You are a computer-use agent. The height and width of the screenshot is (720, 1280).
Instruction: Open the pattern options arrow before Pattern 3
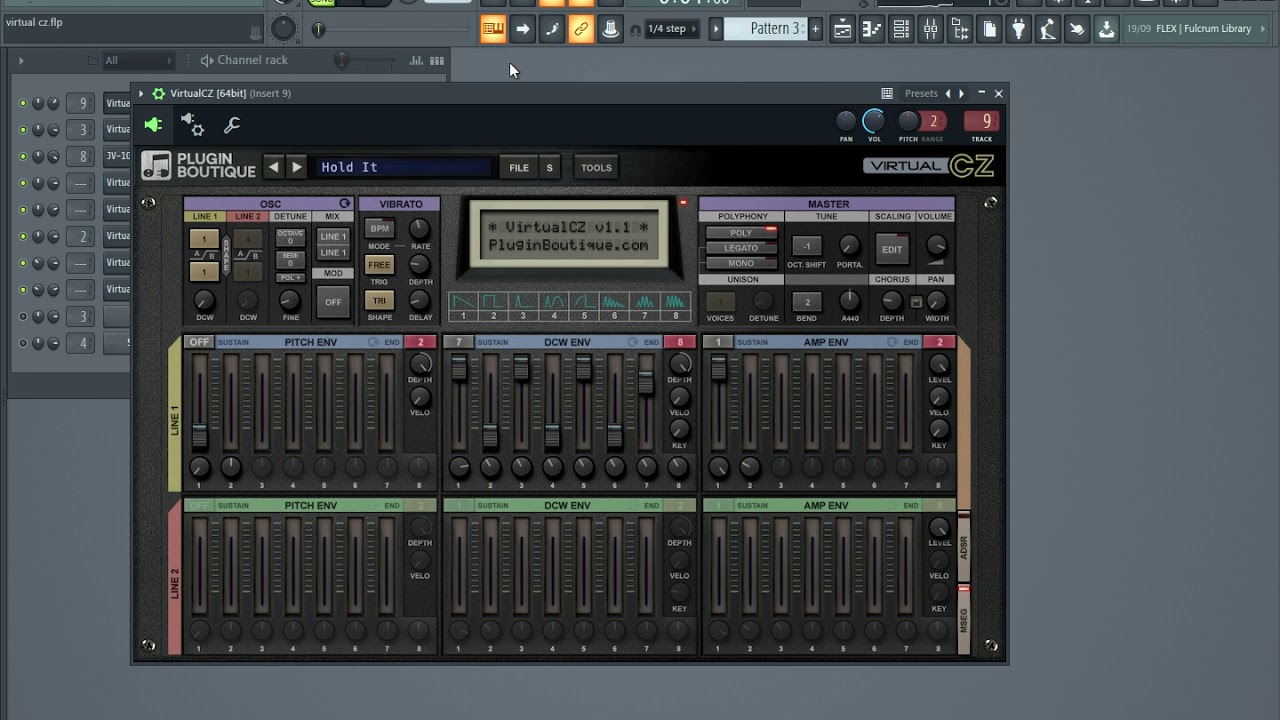tap(716, 29)
